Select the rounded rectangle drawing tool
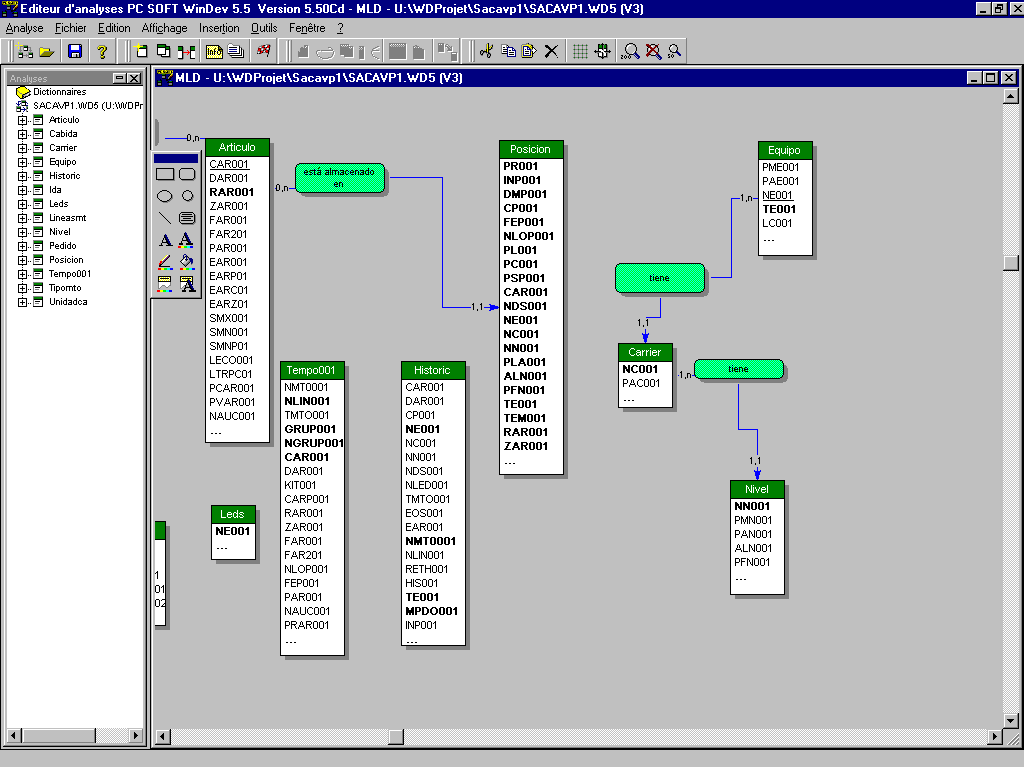The image size is (1024, 768). click(187, 174)
